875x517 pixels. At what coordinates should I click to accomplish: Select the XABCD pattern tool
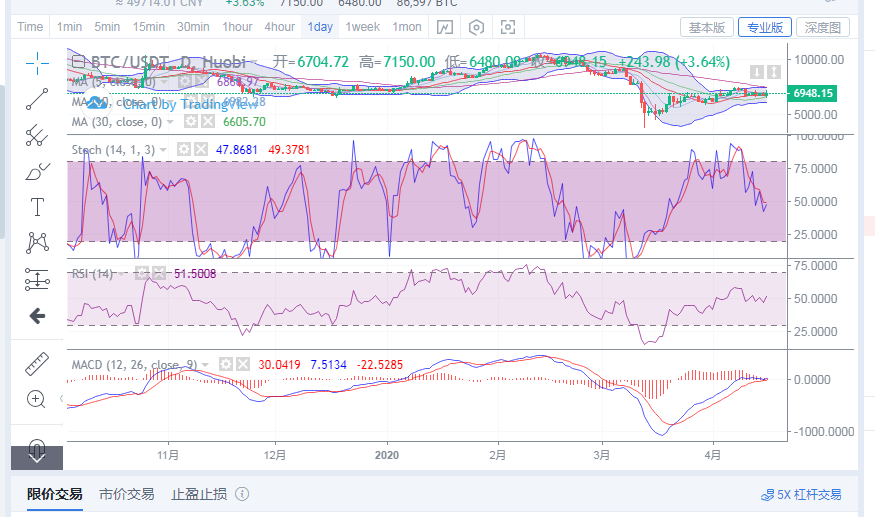click(37, 243)
